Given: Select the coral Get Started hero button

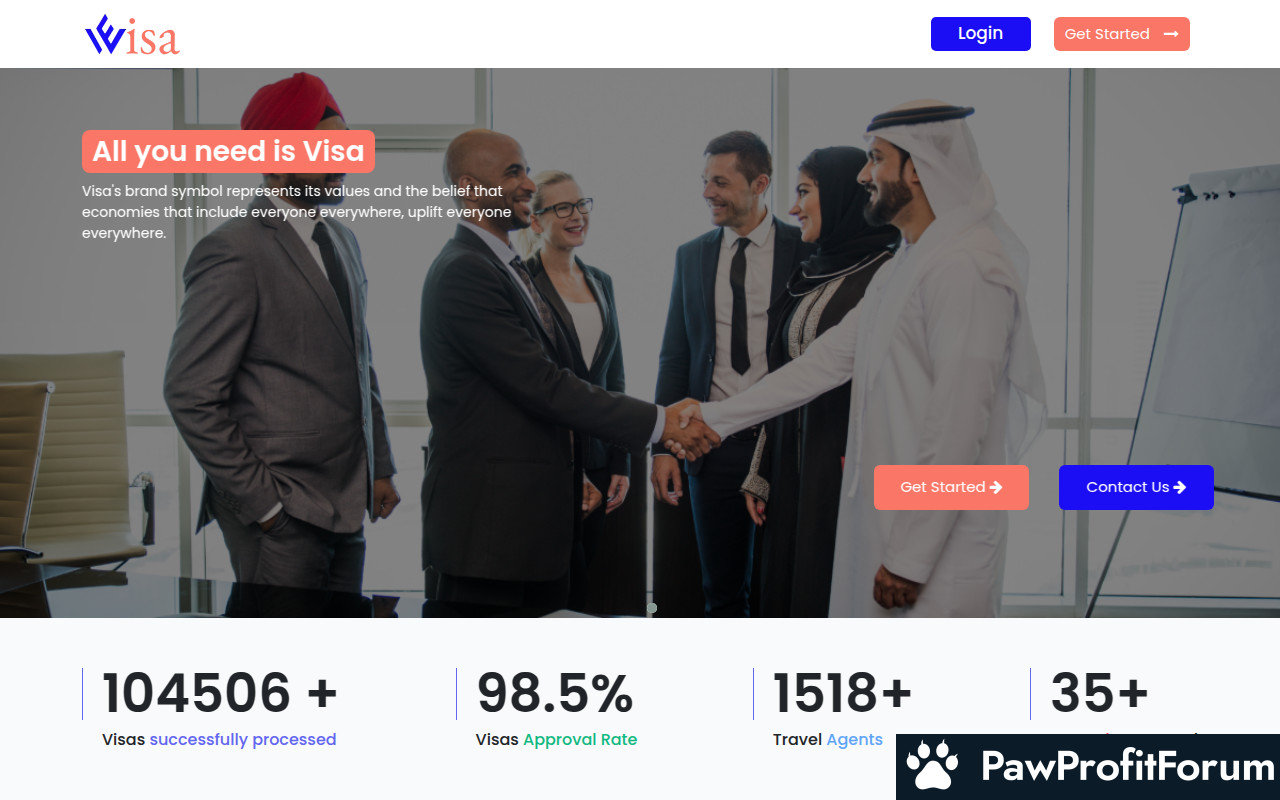Looking at the screenshot, I should click(951, 487).
